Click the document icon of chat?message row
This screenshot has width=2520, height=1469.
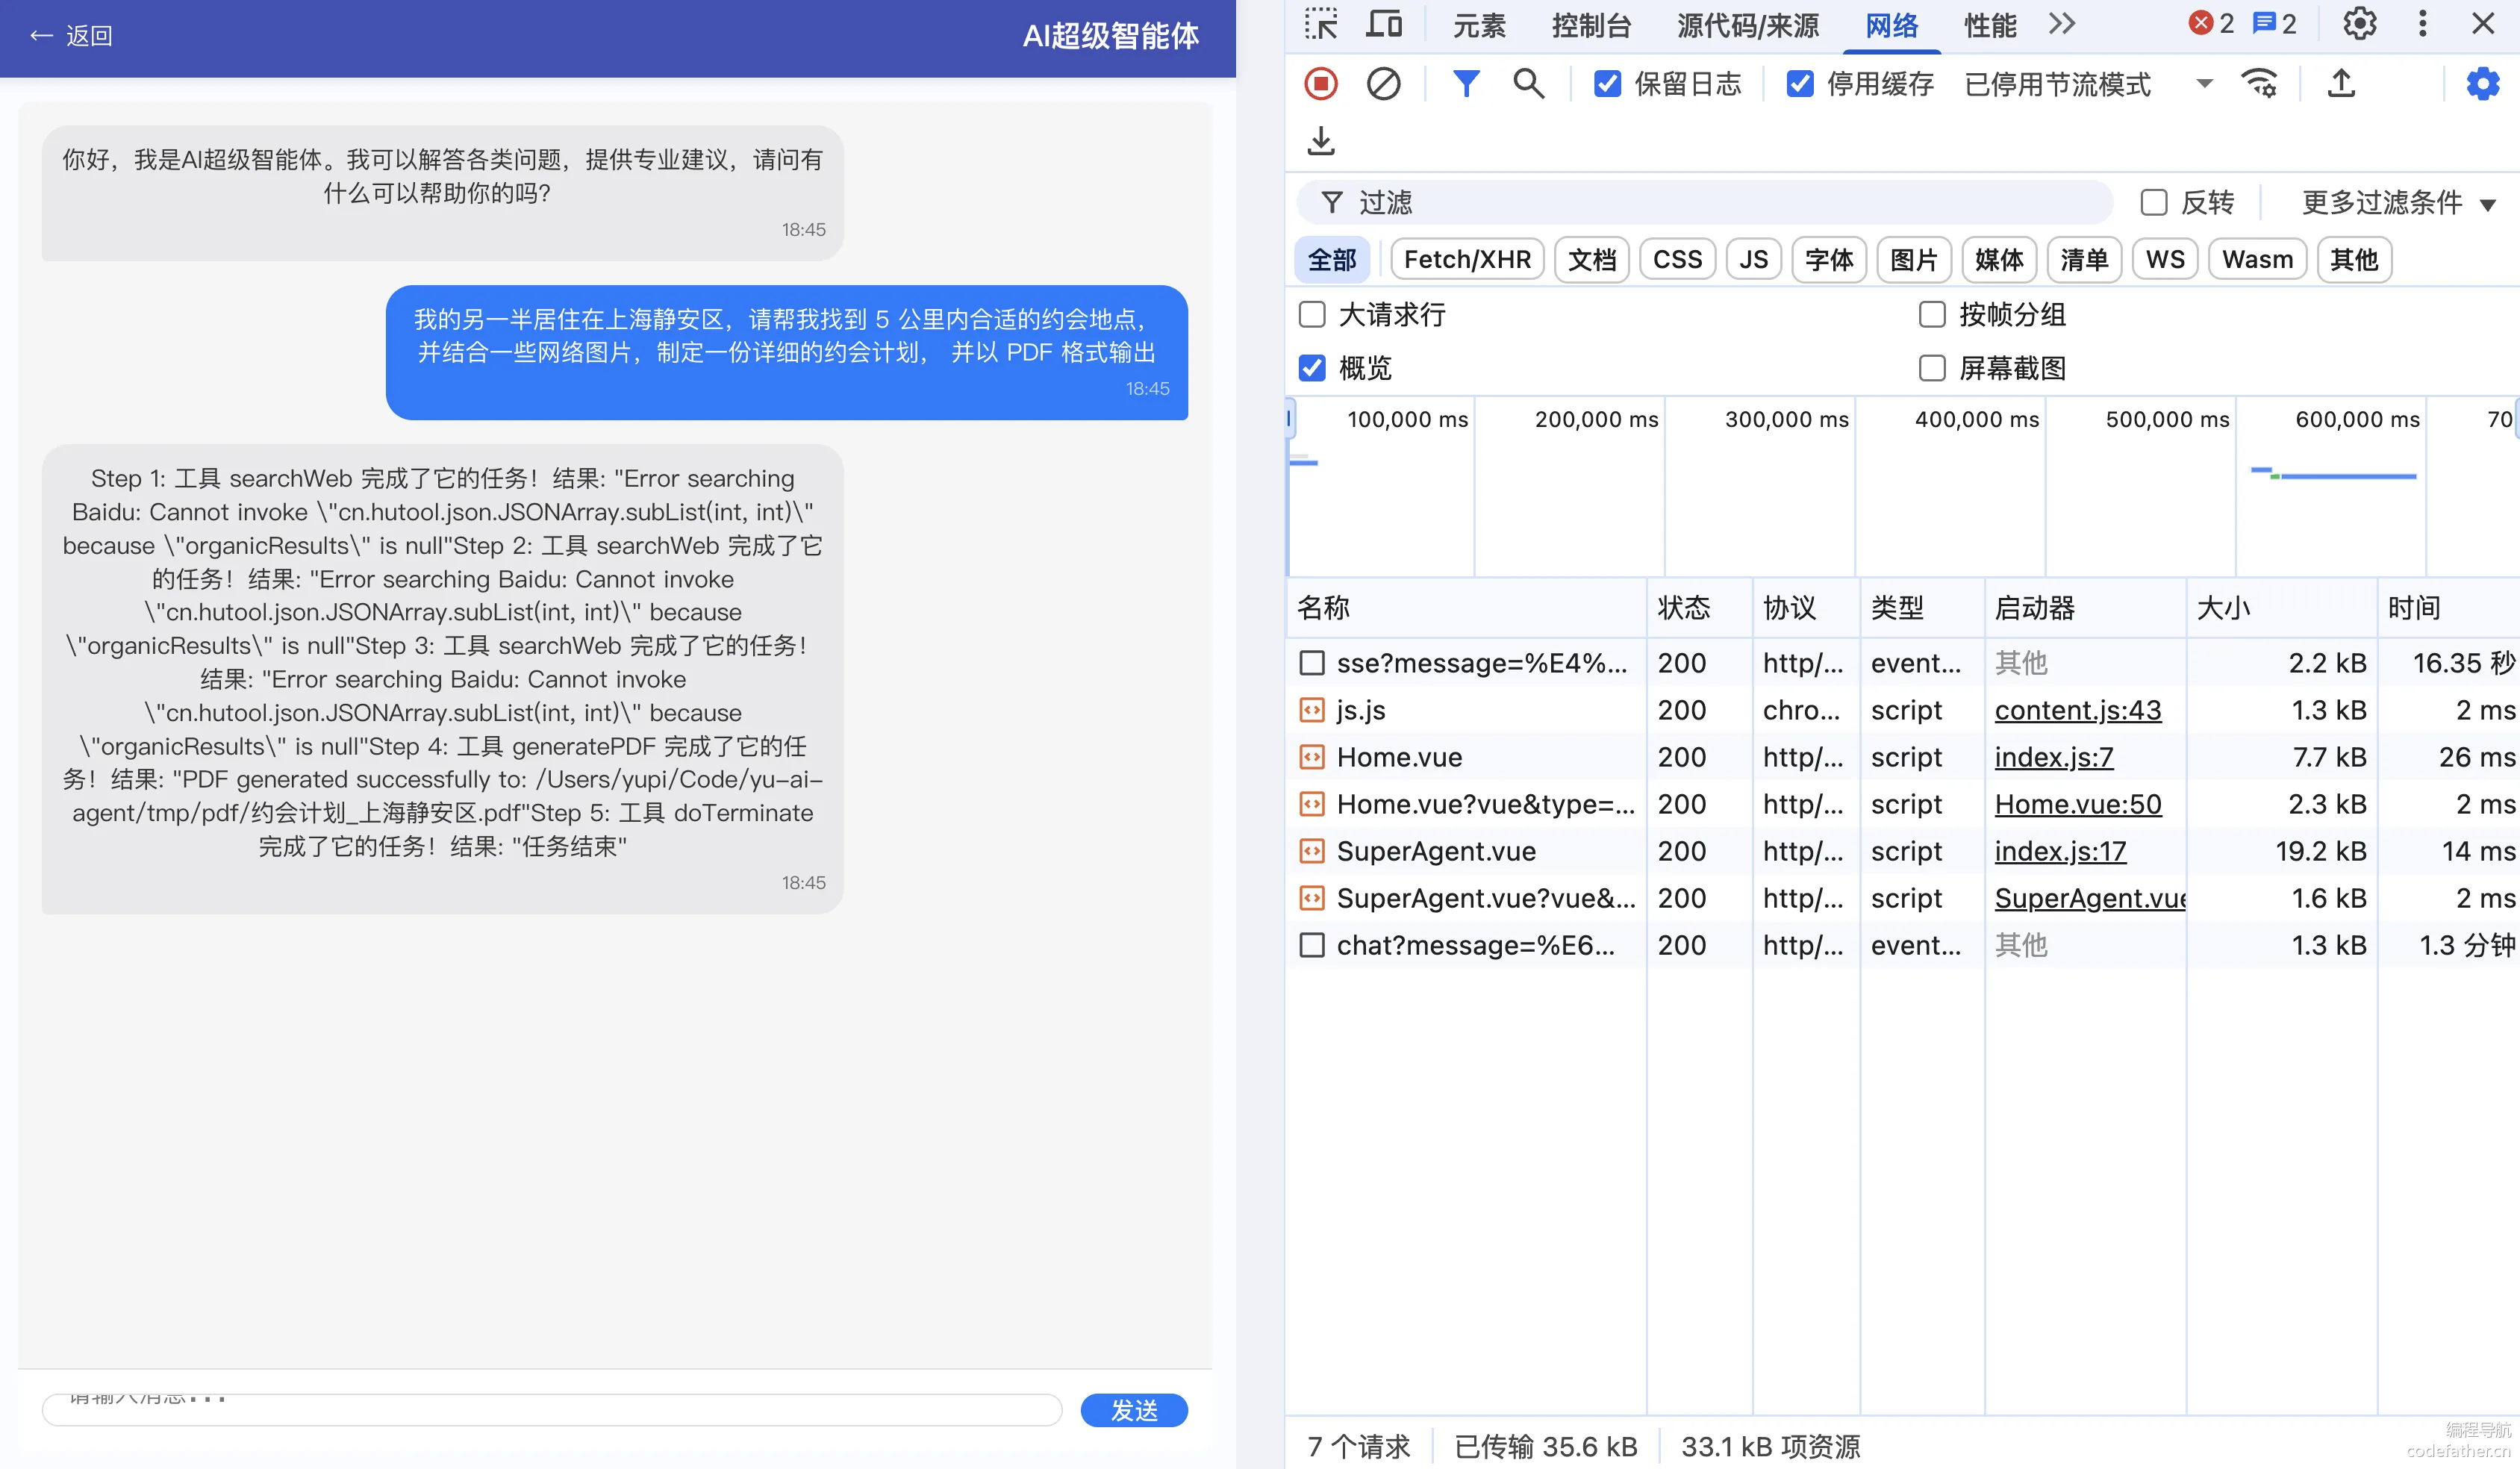tap(1312, 945)
